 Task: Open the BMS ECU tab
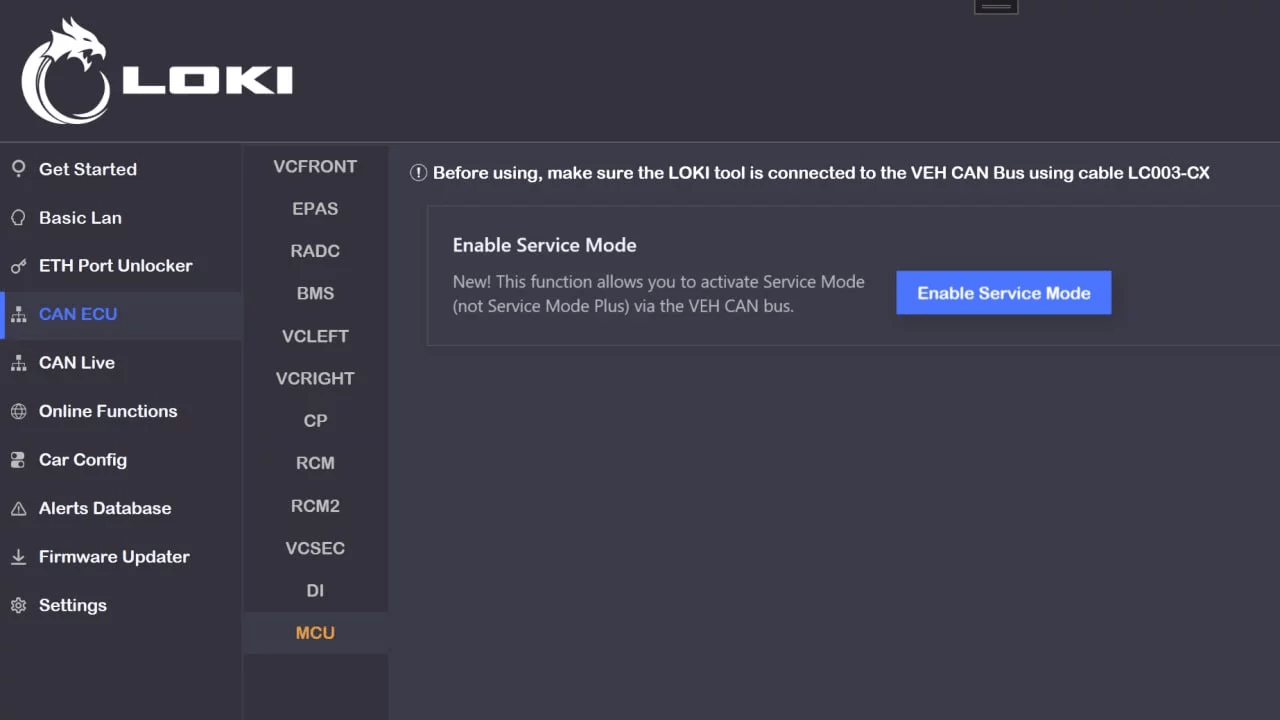315,294
